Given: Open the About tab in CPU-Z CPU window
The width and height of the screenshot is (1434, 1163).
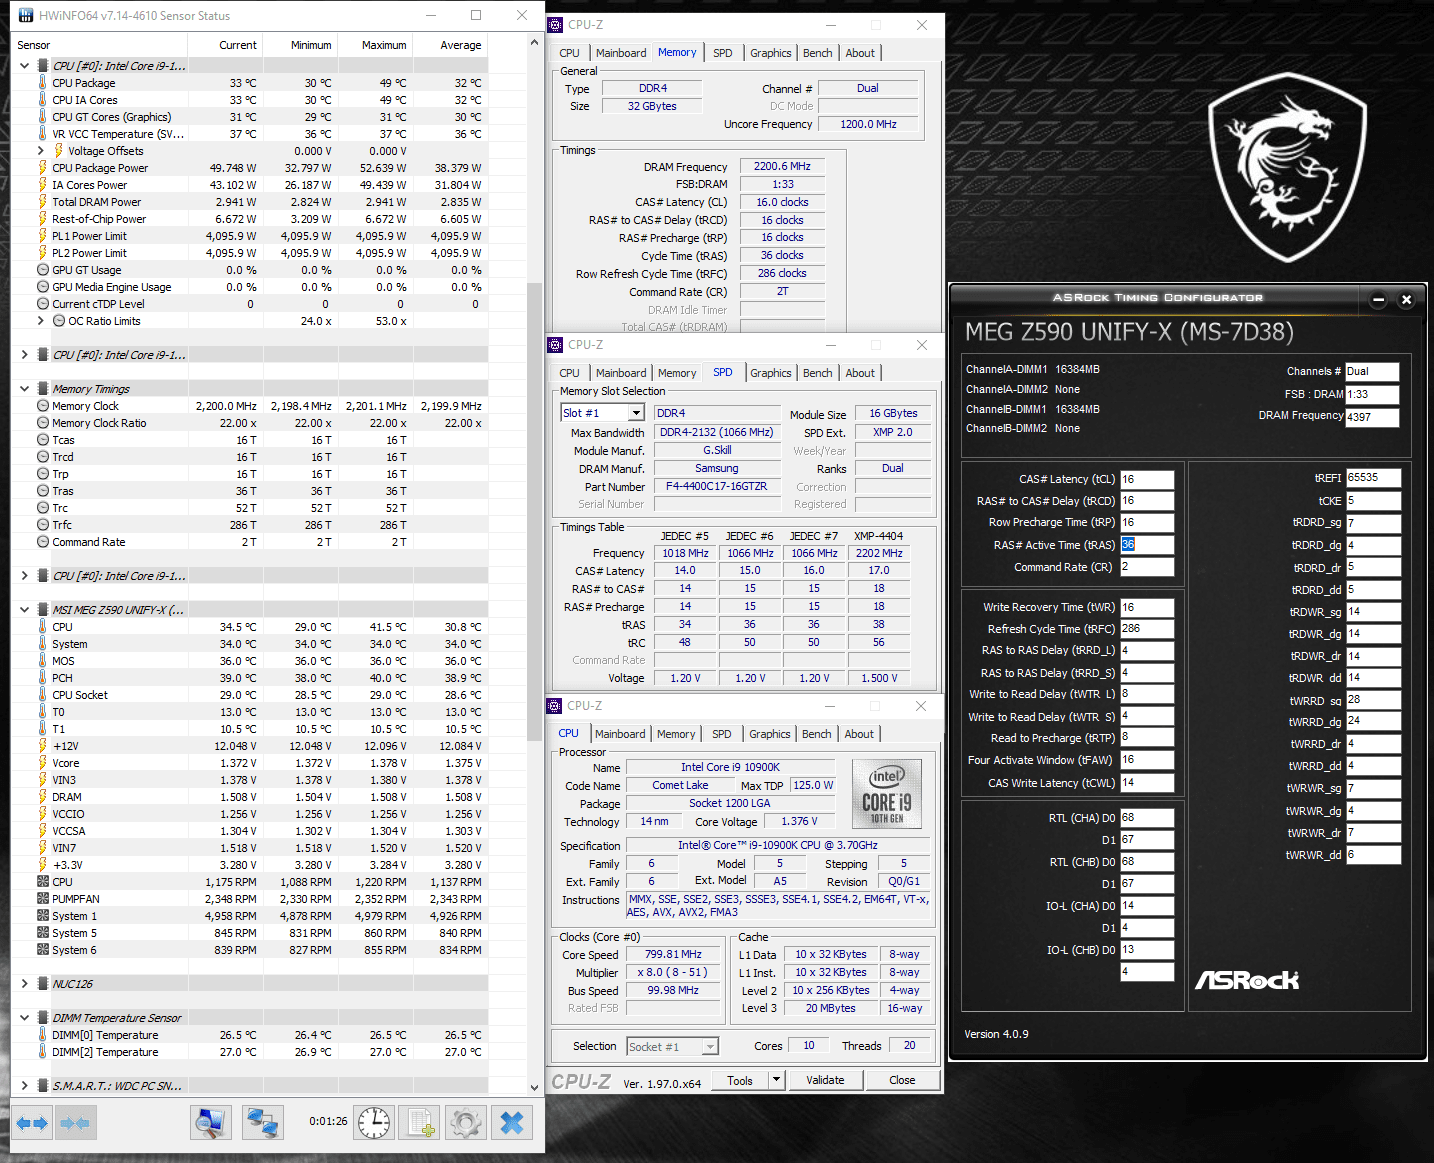Looking at the screenshot, I should coord(859,734).
